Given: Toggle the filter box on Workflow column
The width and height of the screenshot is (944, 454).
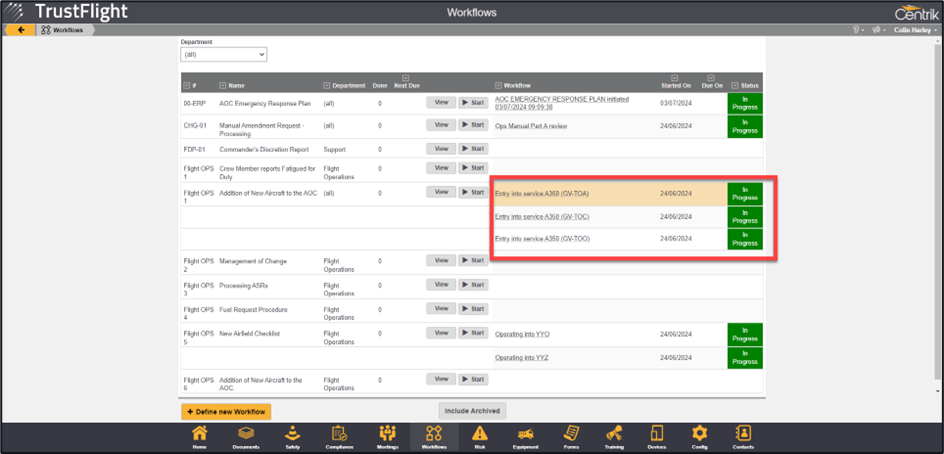Looking at the screenshot, I should point(498,86).
